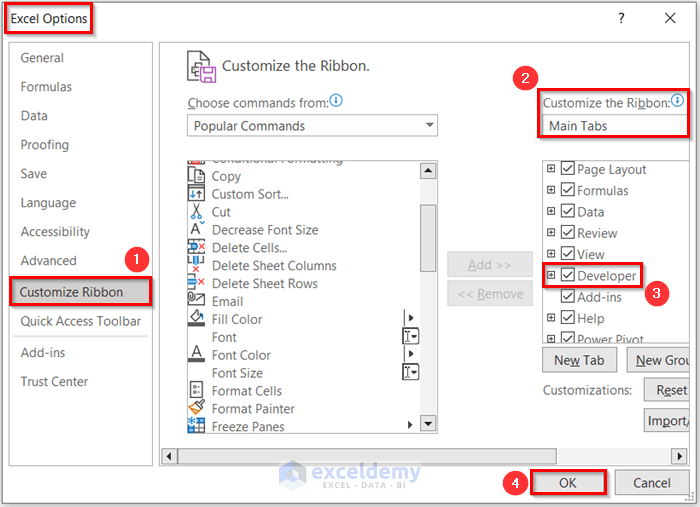
Task: Click the OK button
Action: pos(568,483)
